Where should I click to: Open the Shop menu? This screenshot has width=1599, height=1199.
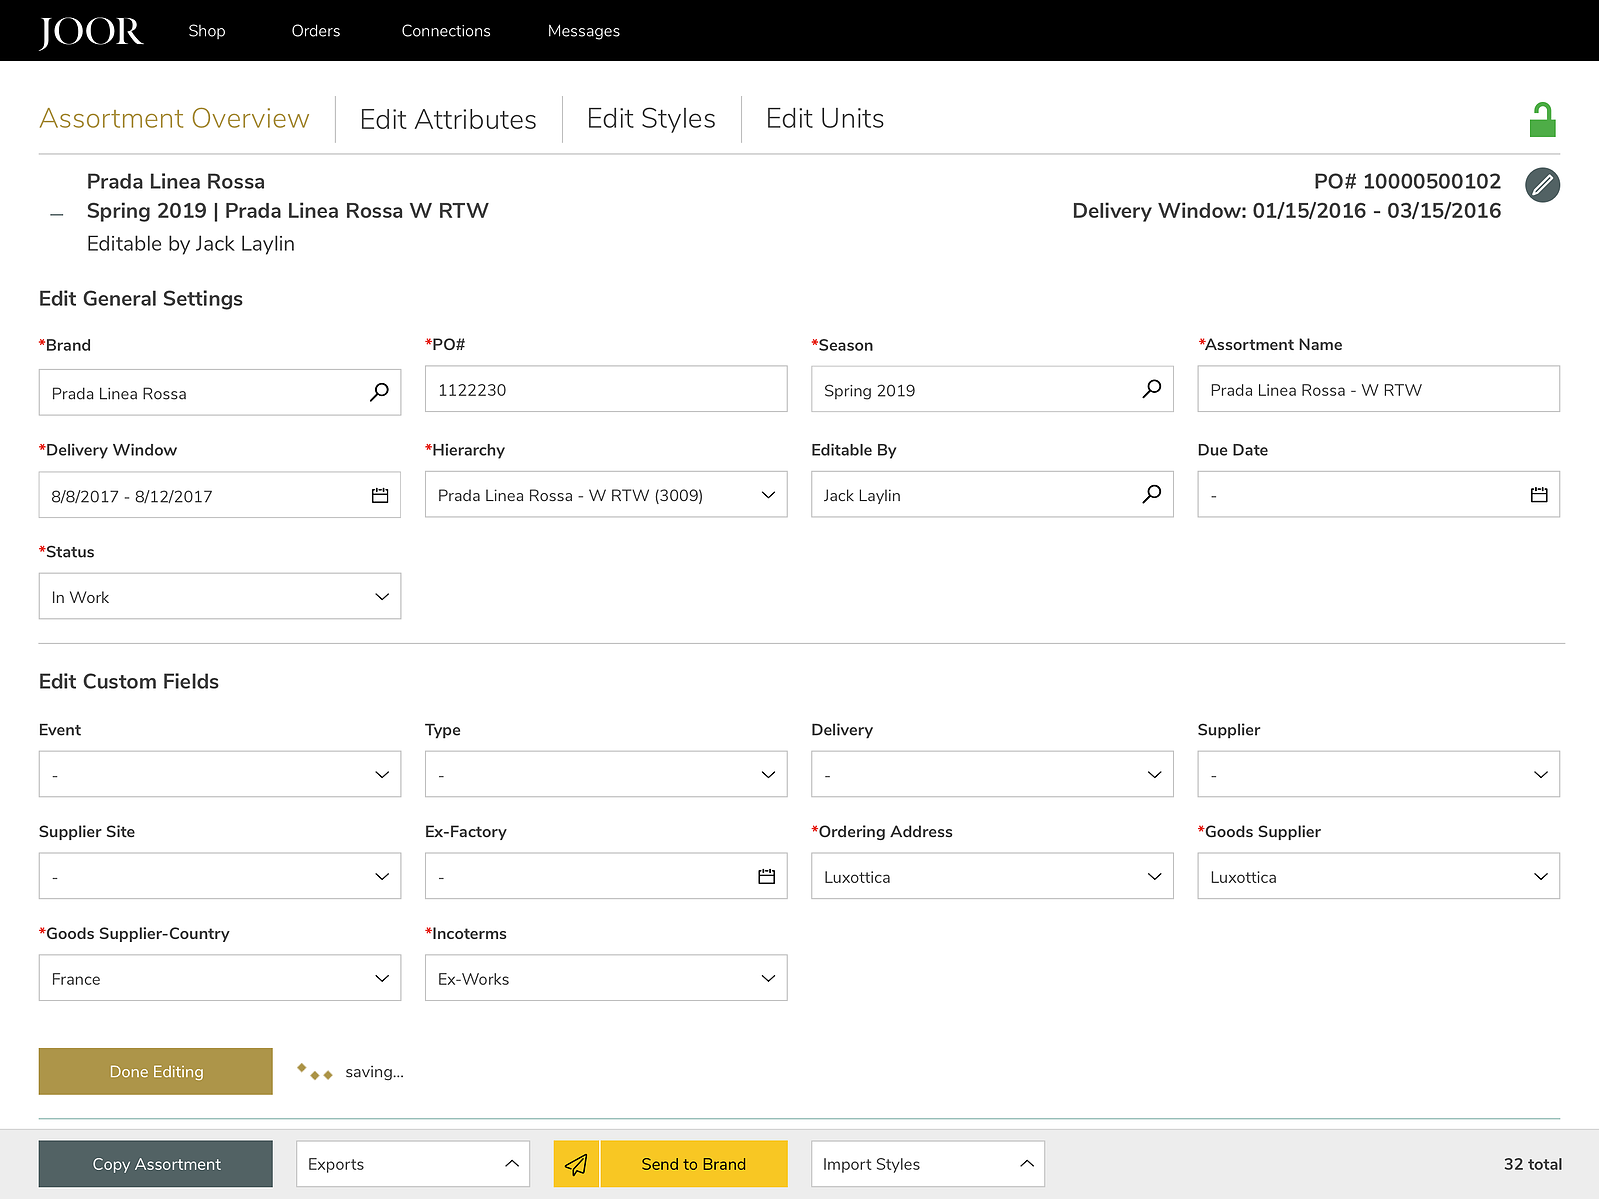tap(207, 31)
